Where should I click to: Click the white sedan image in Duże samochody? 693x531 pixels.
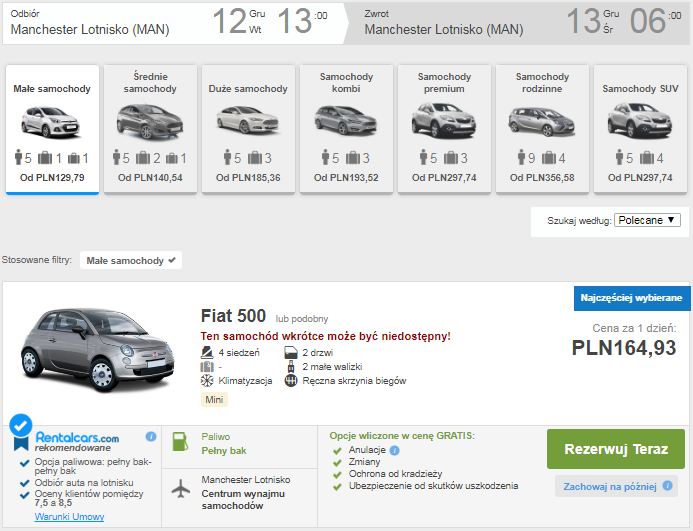point(248,119)
